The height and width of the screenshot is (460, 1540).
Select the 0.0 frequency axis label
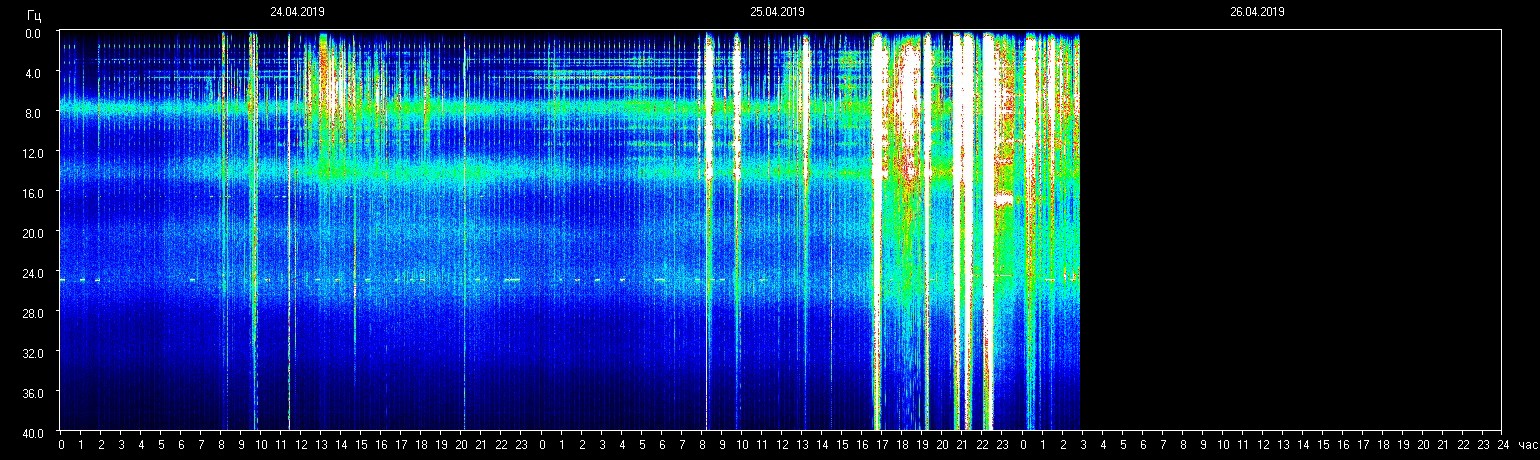(32, 33)
